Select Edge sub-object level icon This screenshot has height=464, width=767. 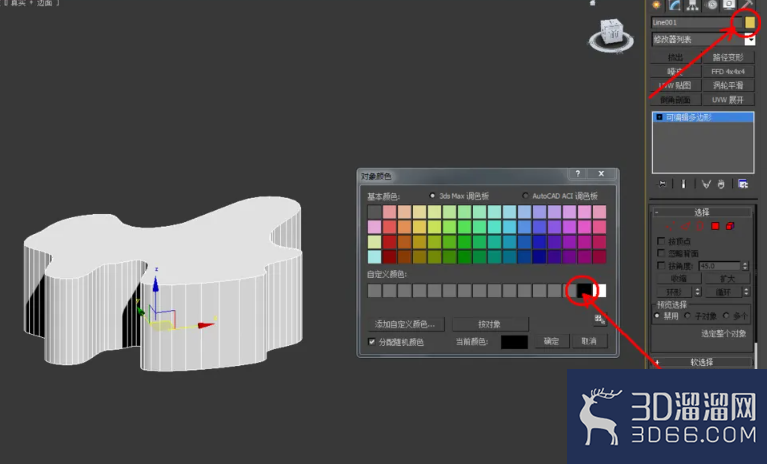click(685, 226)
